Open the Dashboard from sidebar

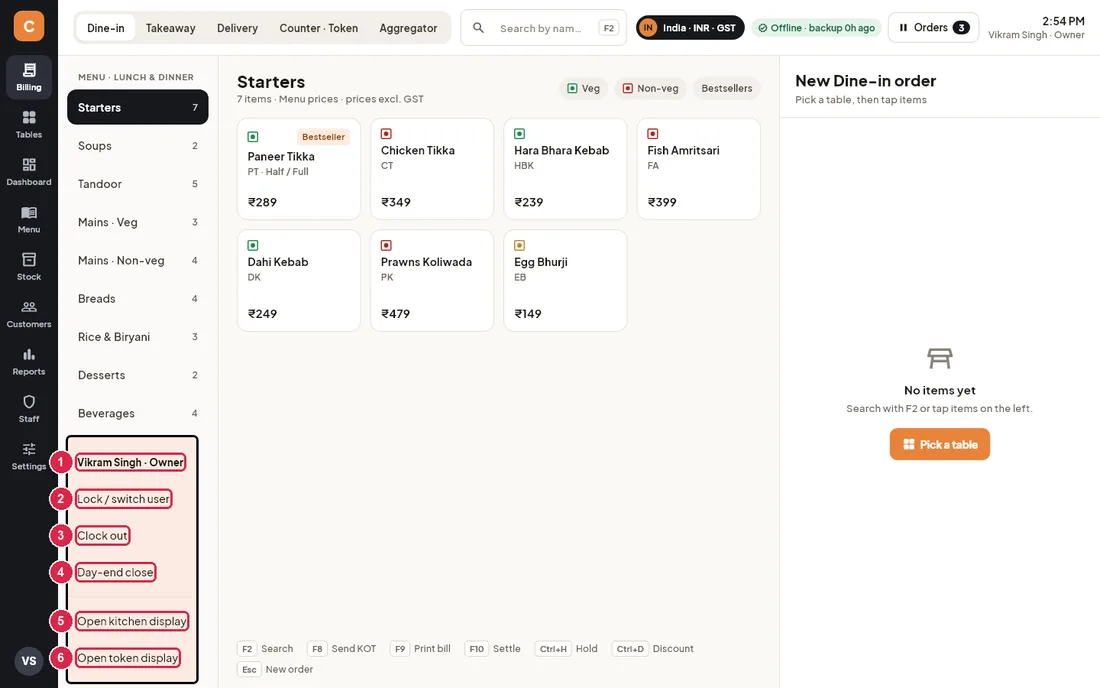pyautogui.click(x=29, y=172)
